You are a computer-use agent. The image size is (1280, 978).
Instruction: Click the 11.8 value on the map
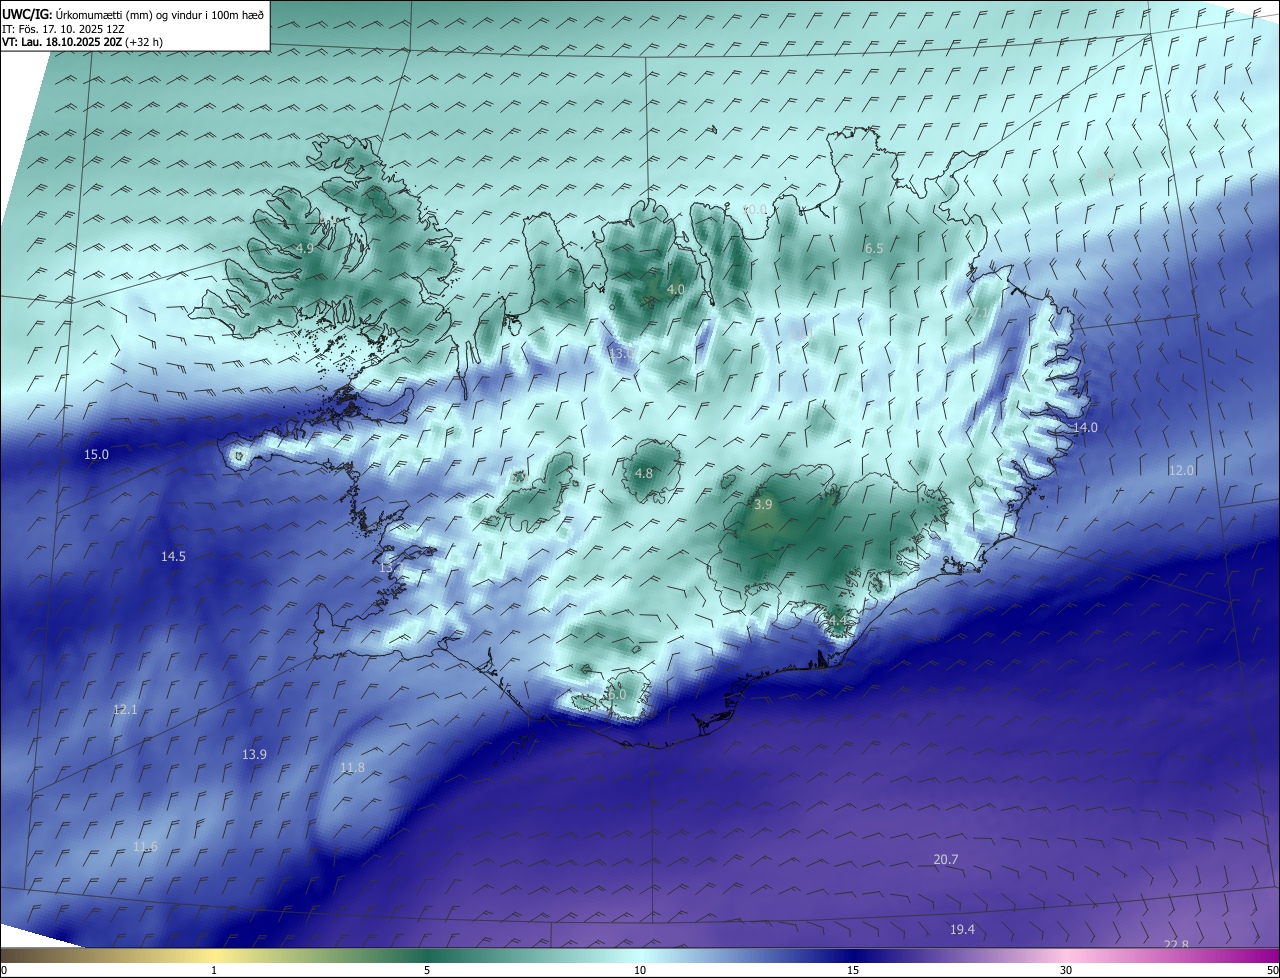coord(352,767)
